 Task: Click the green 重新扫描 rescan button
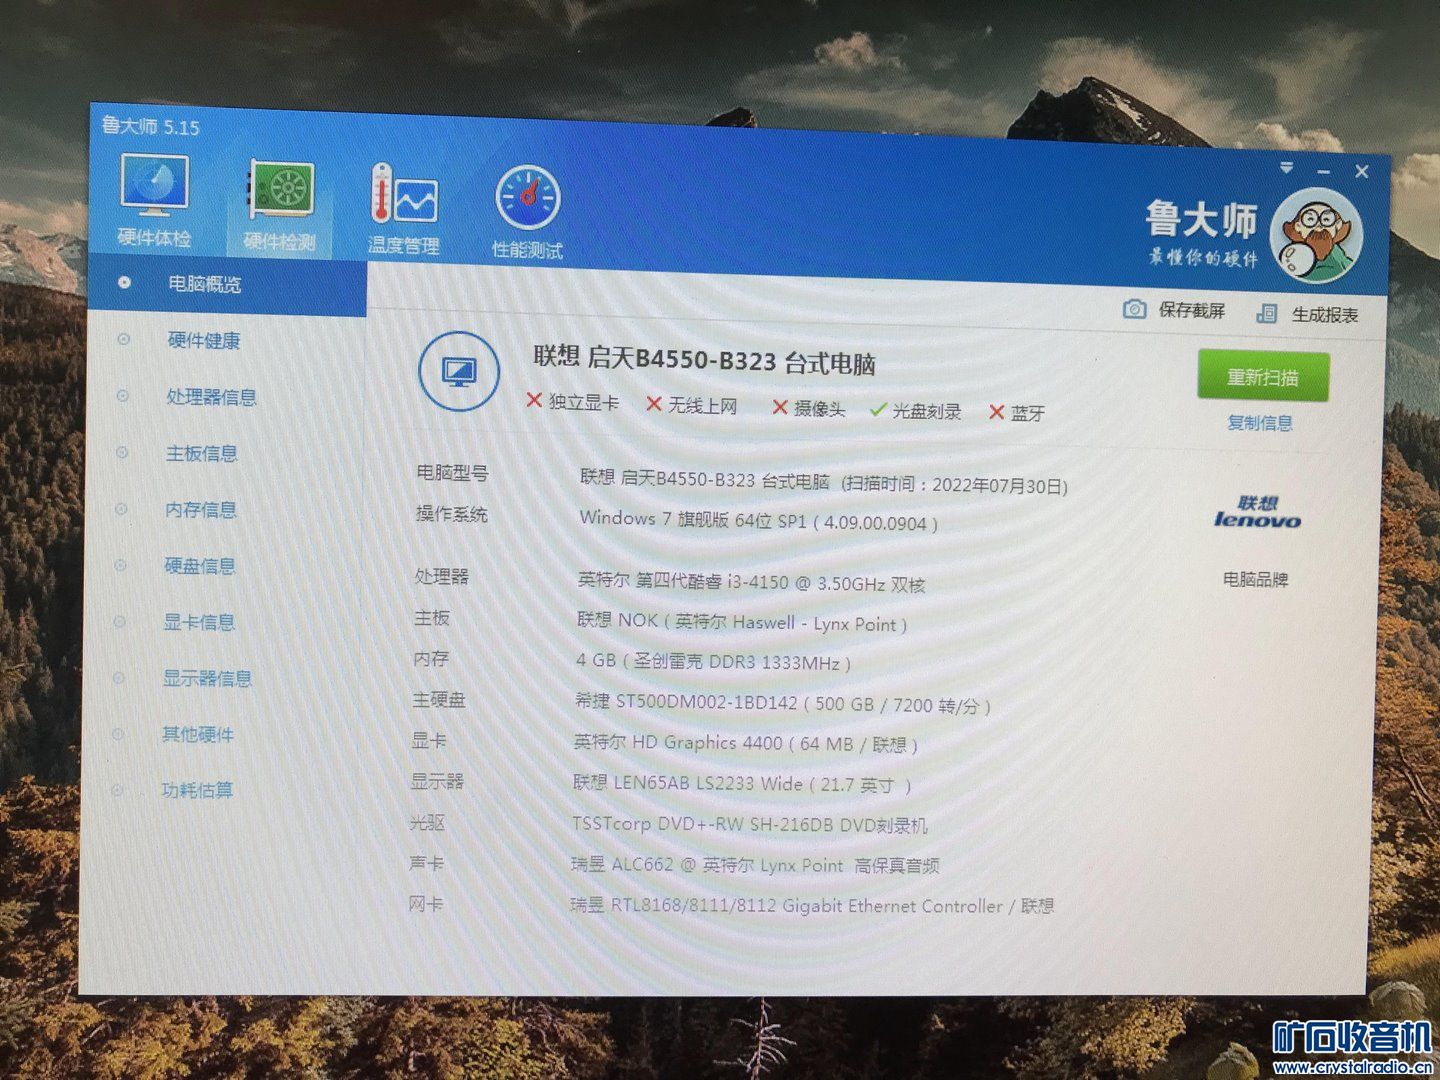tap(1263, 377)
